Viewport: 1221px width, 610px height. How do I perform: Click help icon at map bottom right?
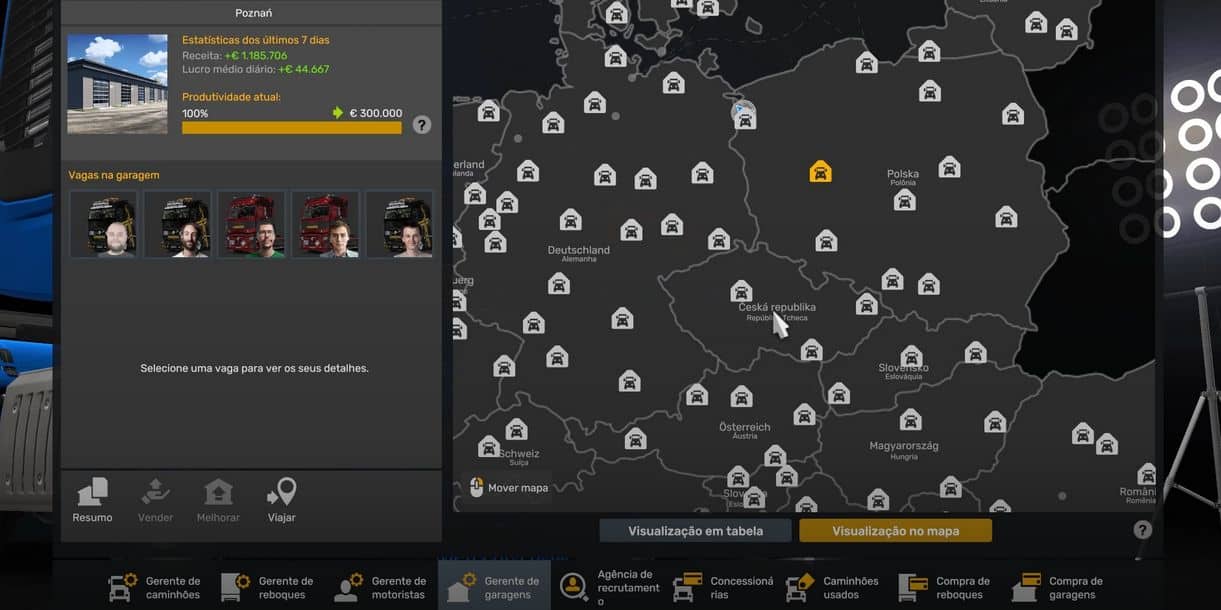coord(1142,530)
